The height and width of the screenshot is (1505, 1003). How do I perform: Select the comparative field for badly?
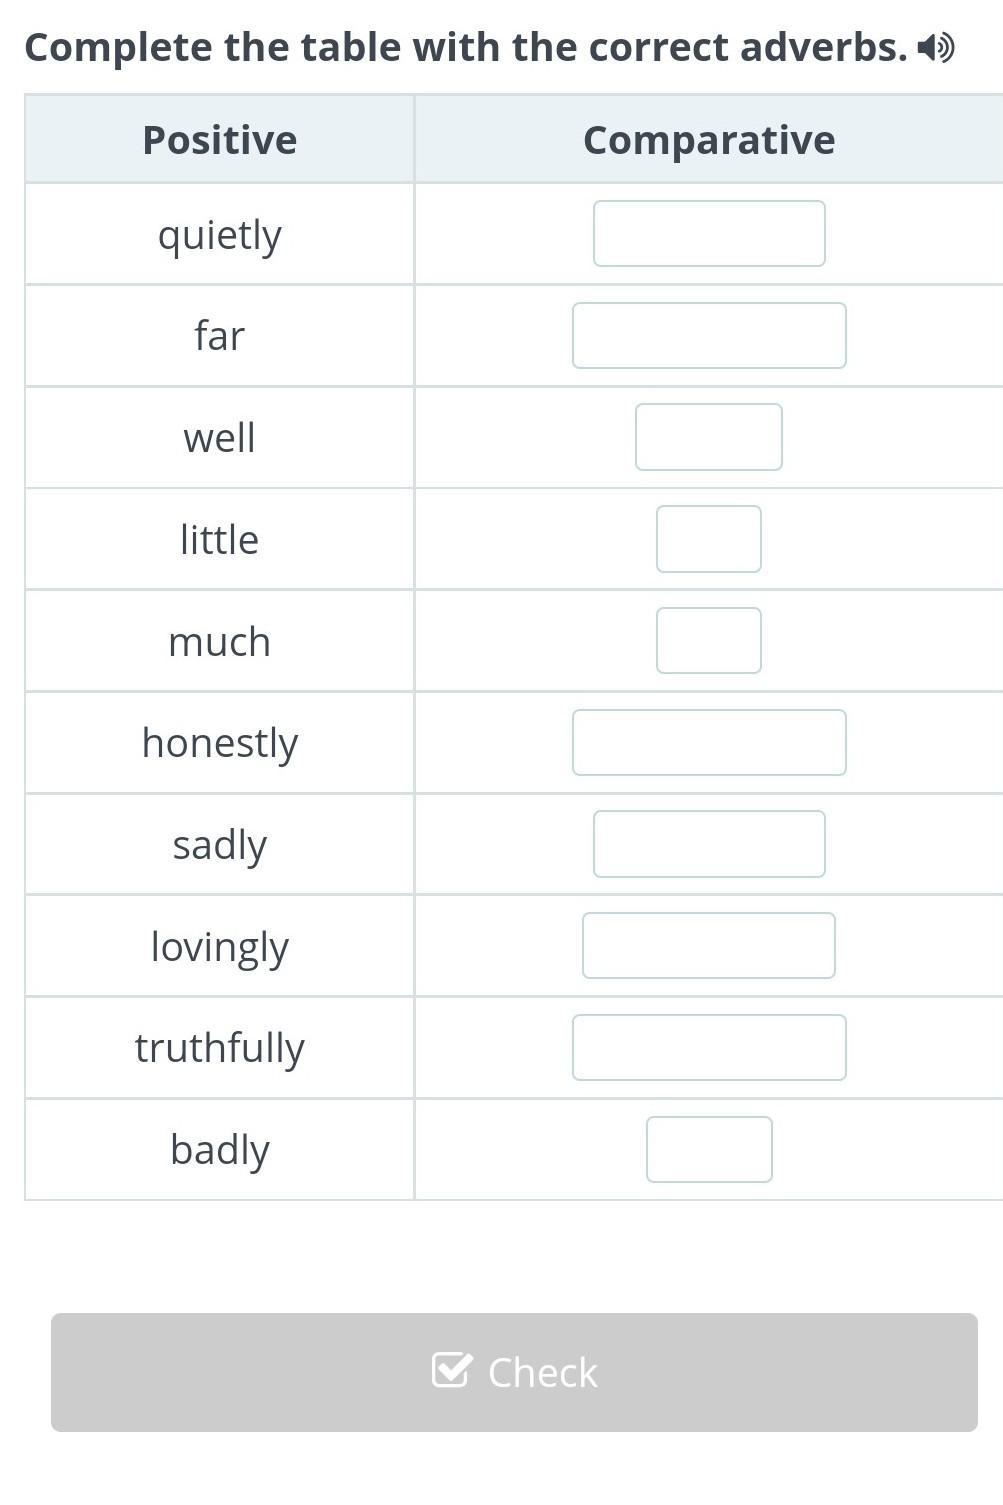coord(709,1149)
